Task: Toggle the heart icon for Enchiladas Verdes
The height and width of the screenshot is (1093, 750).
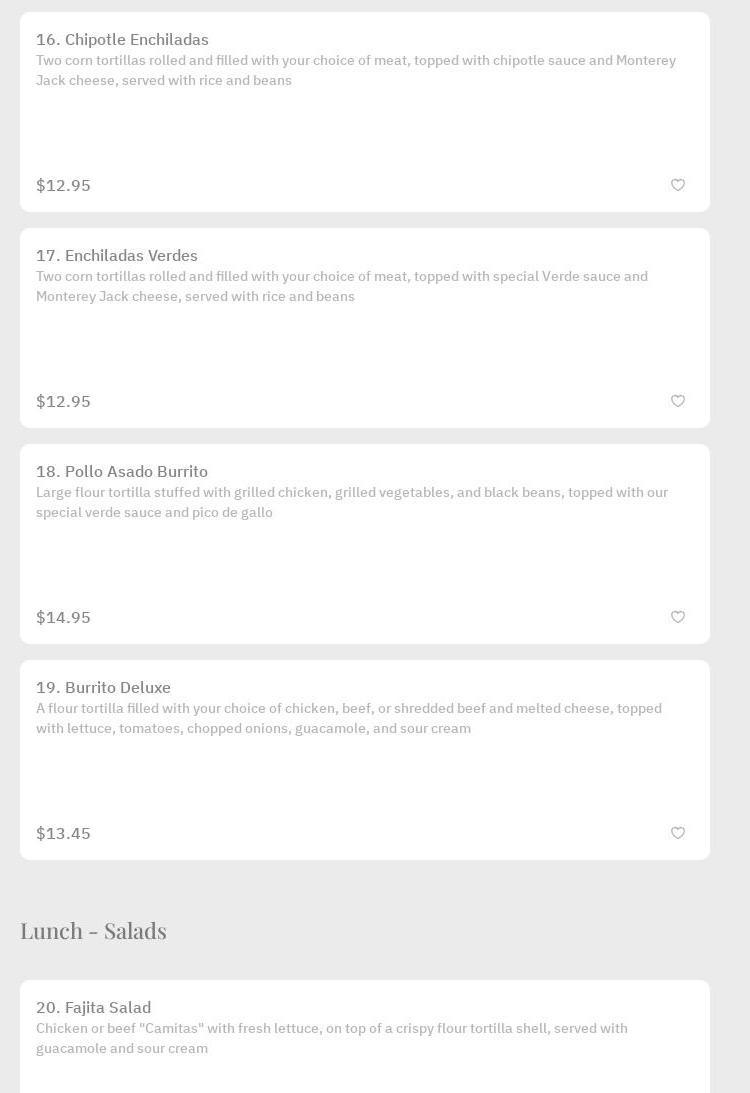Action: (x=678, y=401)
